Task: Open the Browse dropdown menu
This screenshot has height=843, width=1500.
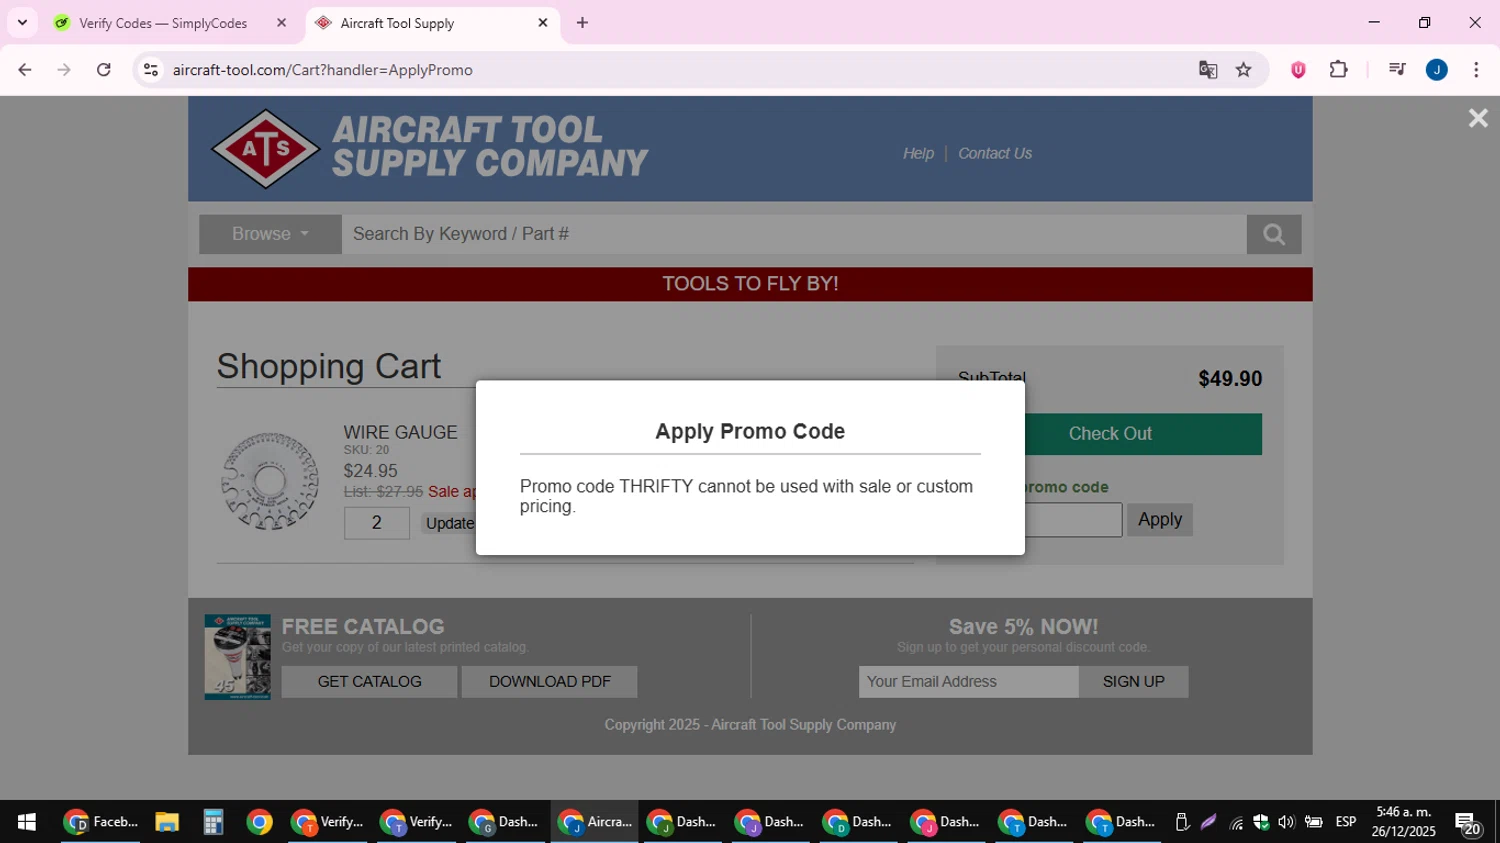Action: (x=270, y=234)
